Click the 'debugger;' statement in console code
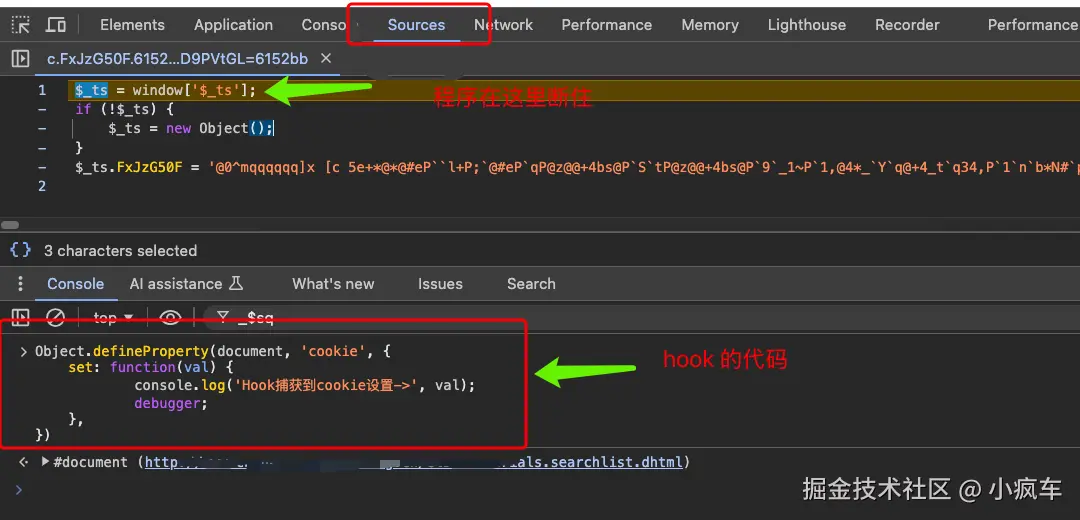This screenshot has width=1080, height=520. pyautogui.click(x=171, y=404)
